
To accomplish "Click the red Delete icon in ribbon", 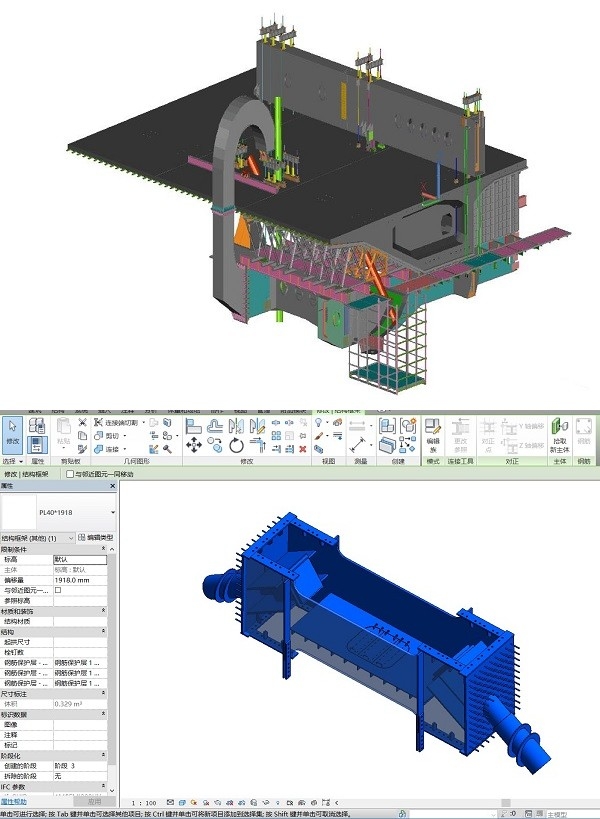I will coord(303,449).
